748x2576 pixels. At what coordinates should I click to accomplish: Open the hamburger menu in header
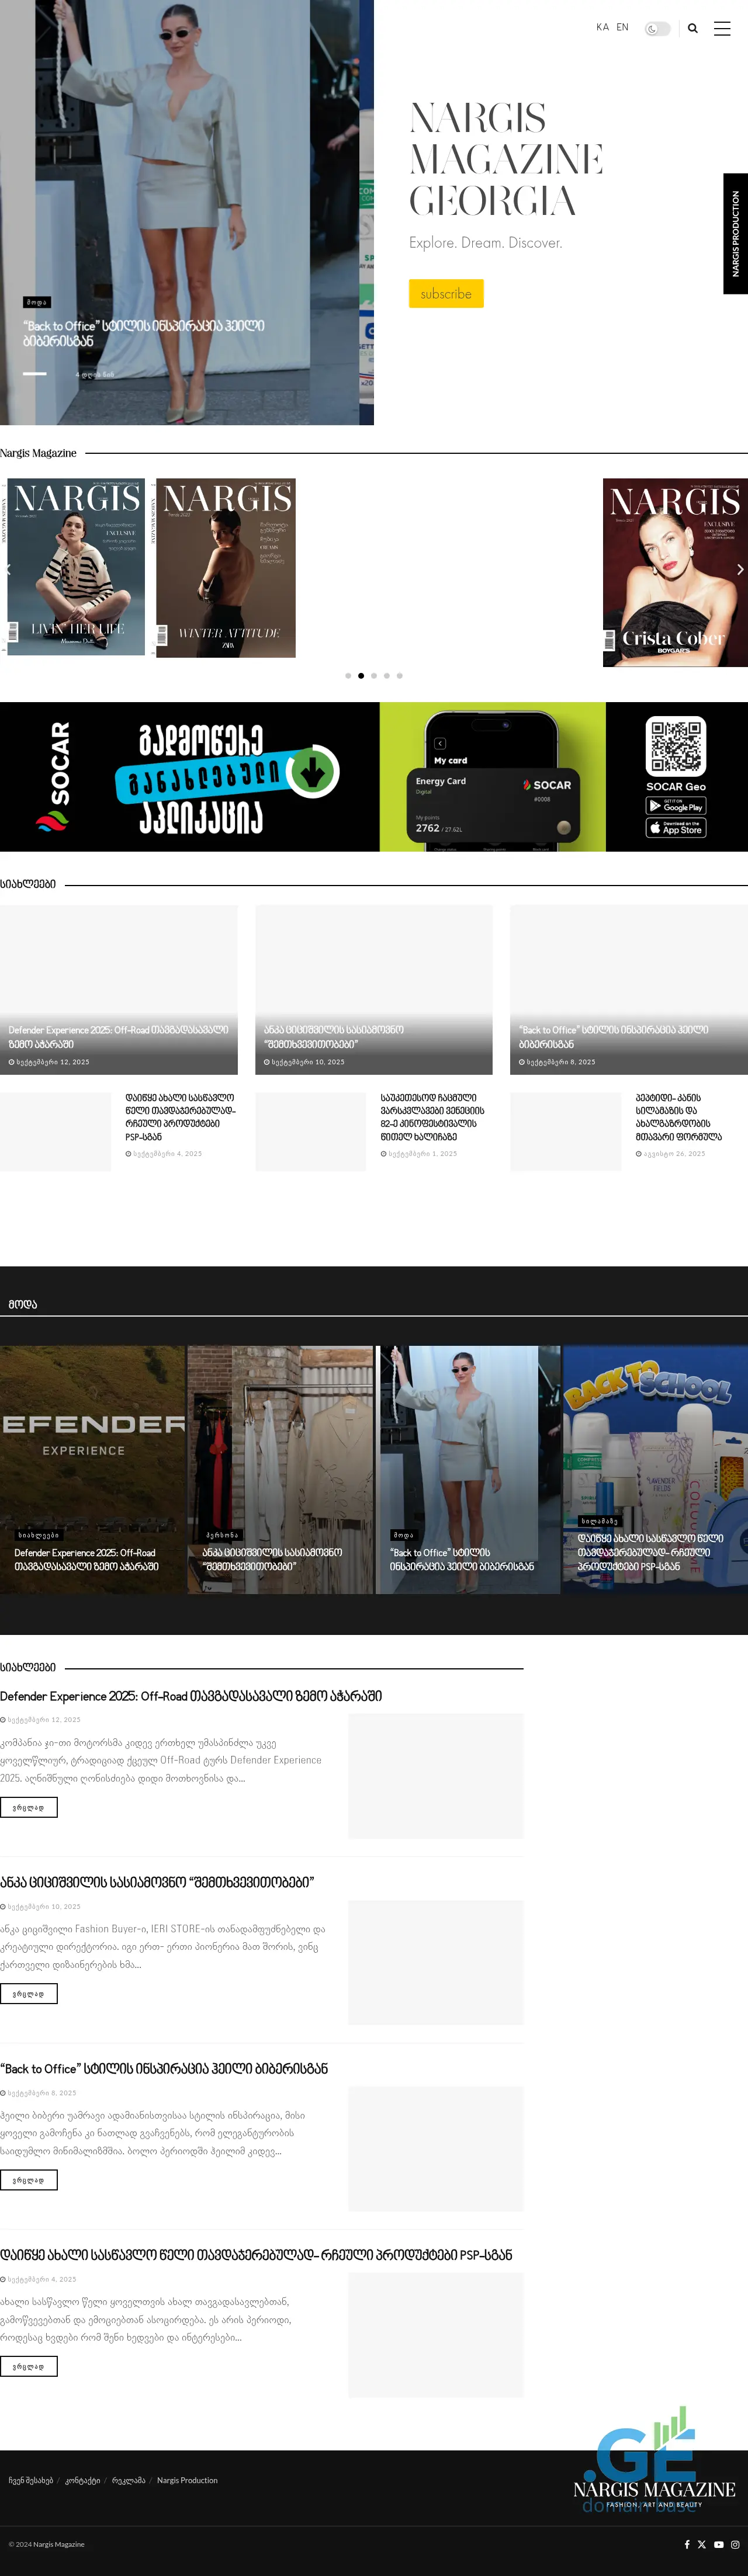(721, 29)
